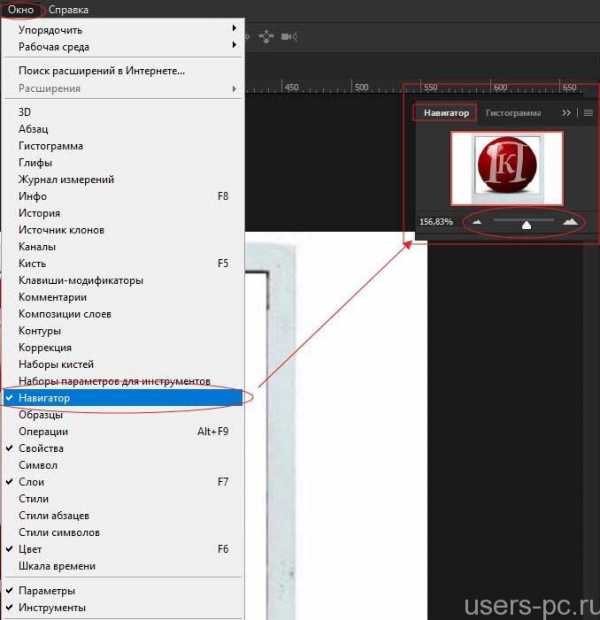The image size is (600, 620).
Task: Open the Операции panel
Action: (123, 431)
